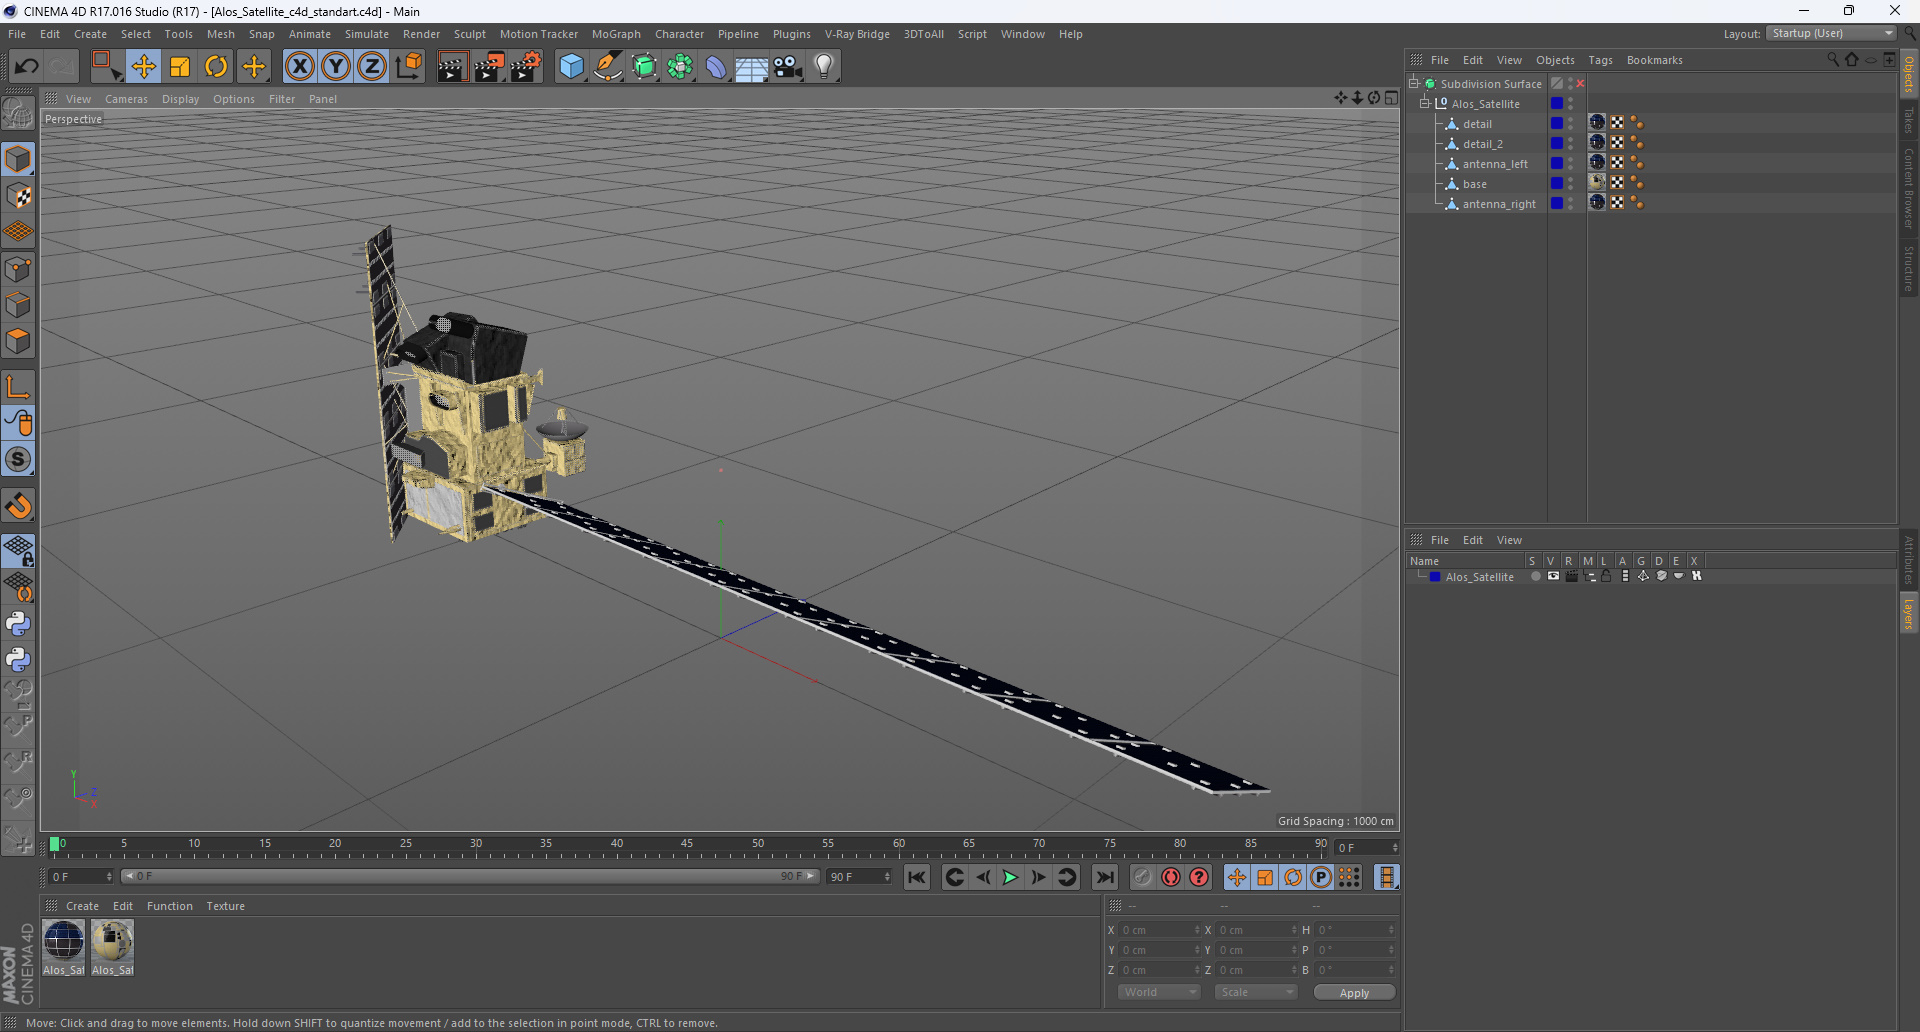
Task: Click the Undo arrow icon
Action: click(27, 67)
